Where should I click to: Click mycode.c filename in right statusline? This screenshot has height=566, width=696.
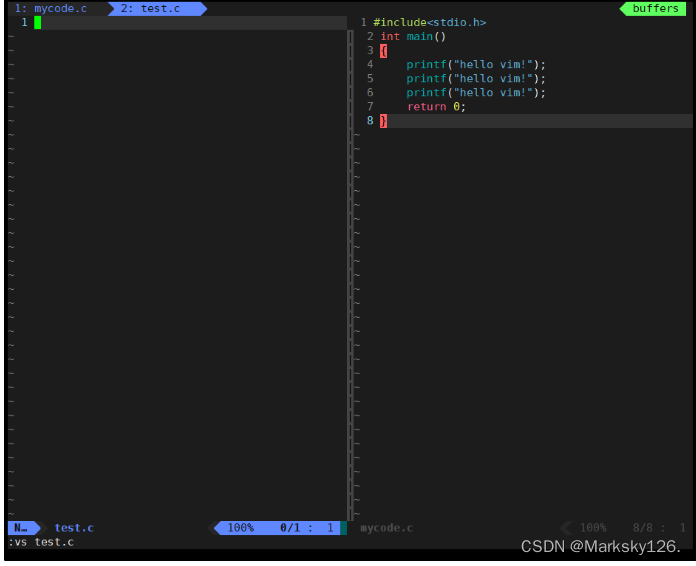point(387,528)
